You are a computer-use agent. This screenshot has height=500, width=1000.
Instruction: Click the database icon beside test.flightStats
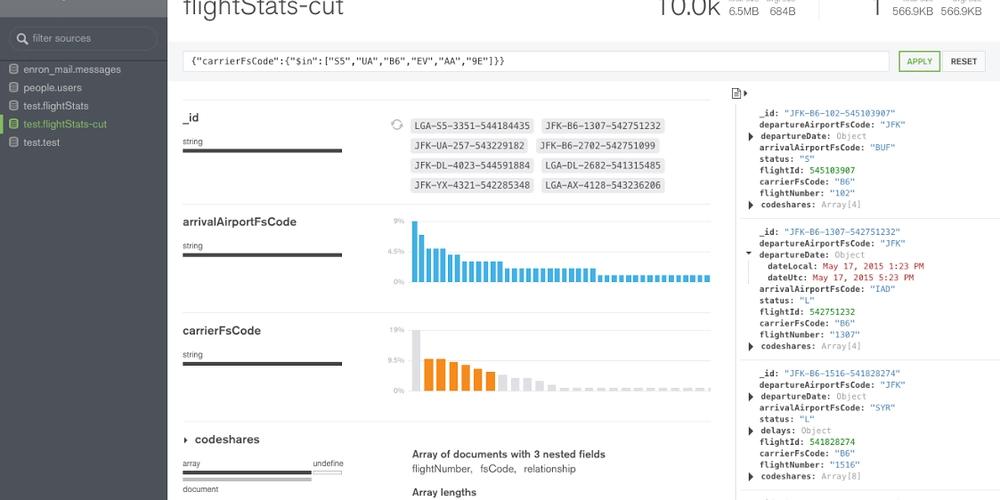tap(13, 106)
